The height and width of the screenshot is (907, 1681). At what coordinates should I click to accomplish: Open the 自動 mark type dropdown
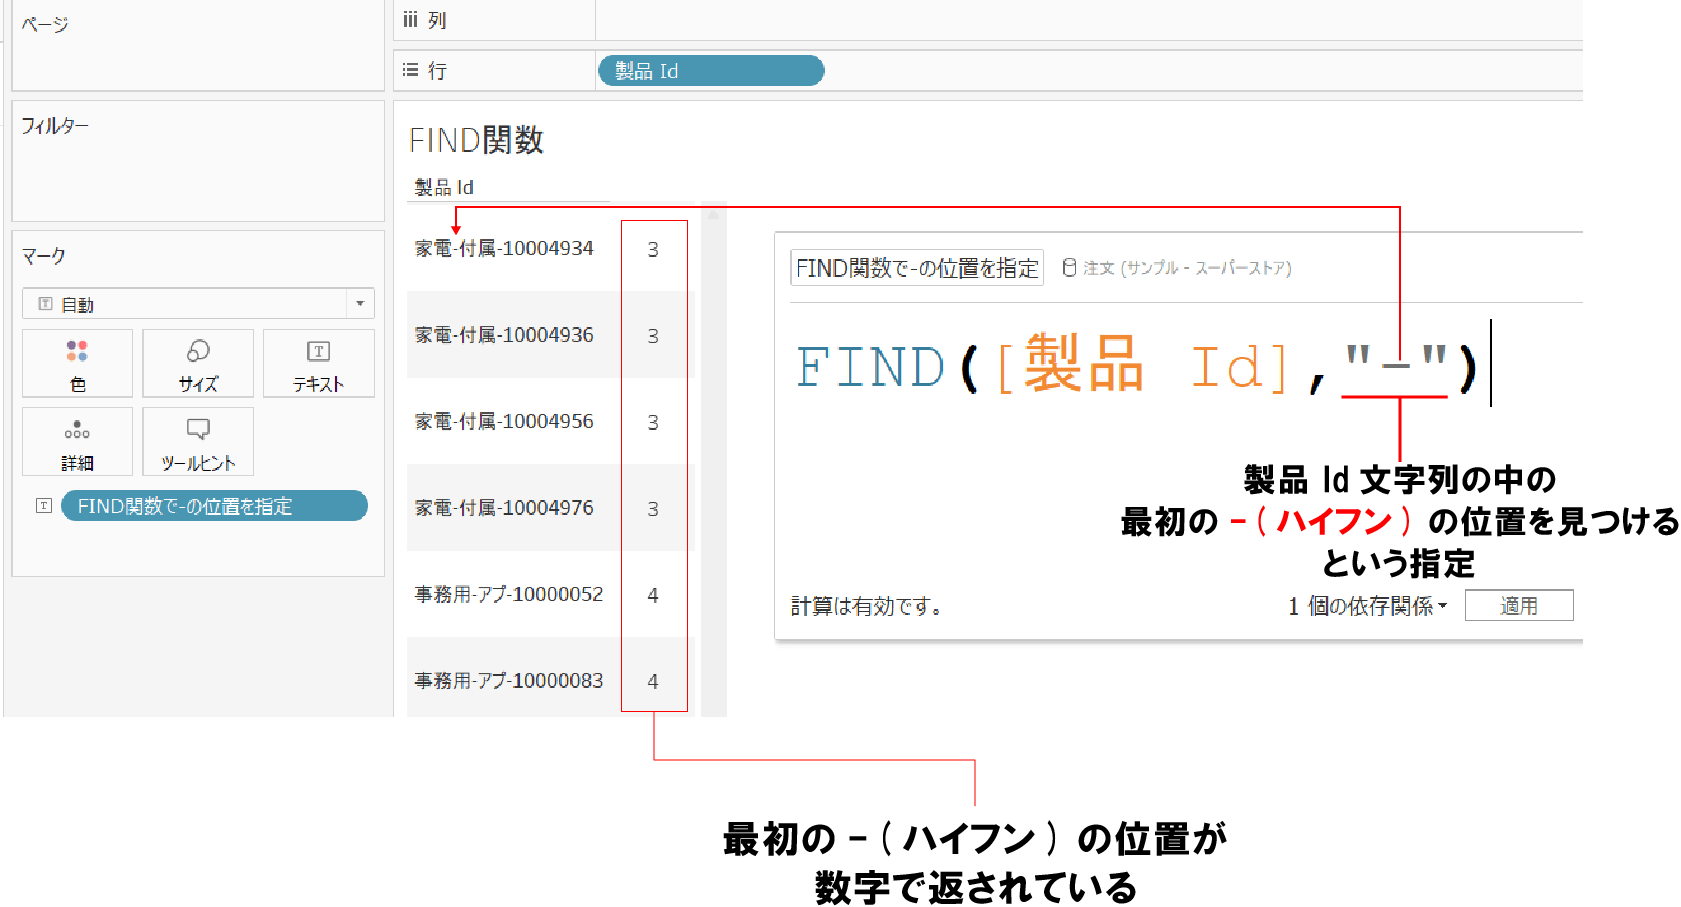361,303
